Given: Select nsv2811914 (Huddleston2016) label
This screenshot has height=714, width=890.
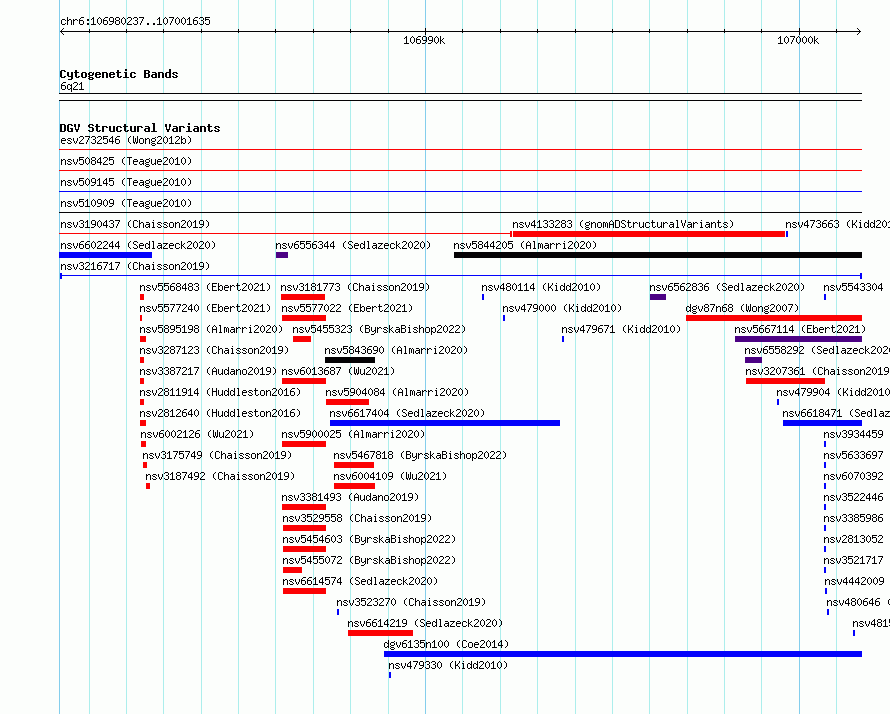Looking at the screenshot, I should pyautogui.click(x=220, y=392).
